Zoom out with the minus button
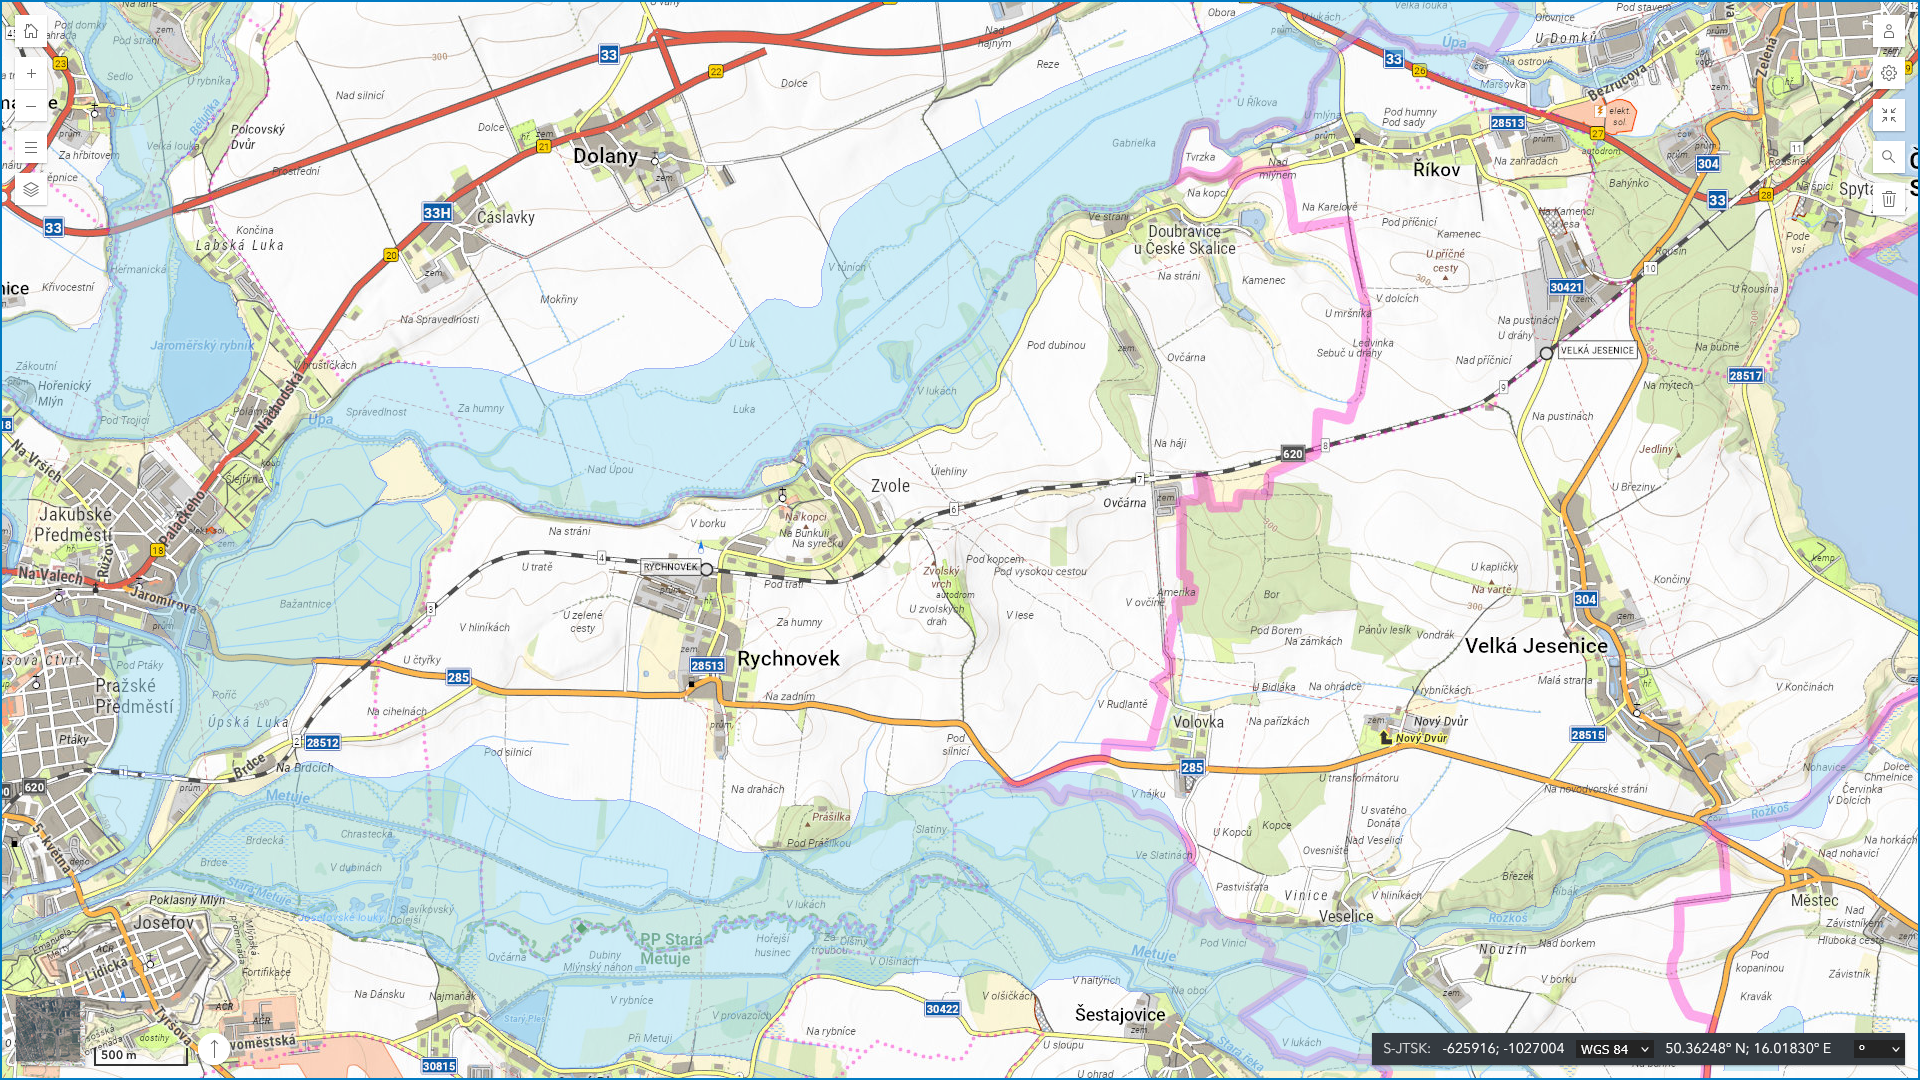The width and height of the screenshot is (1920, 1080). (31, 107)
